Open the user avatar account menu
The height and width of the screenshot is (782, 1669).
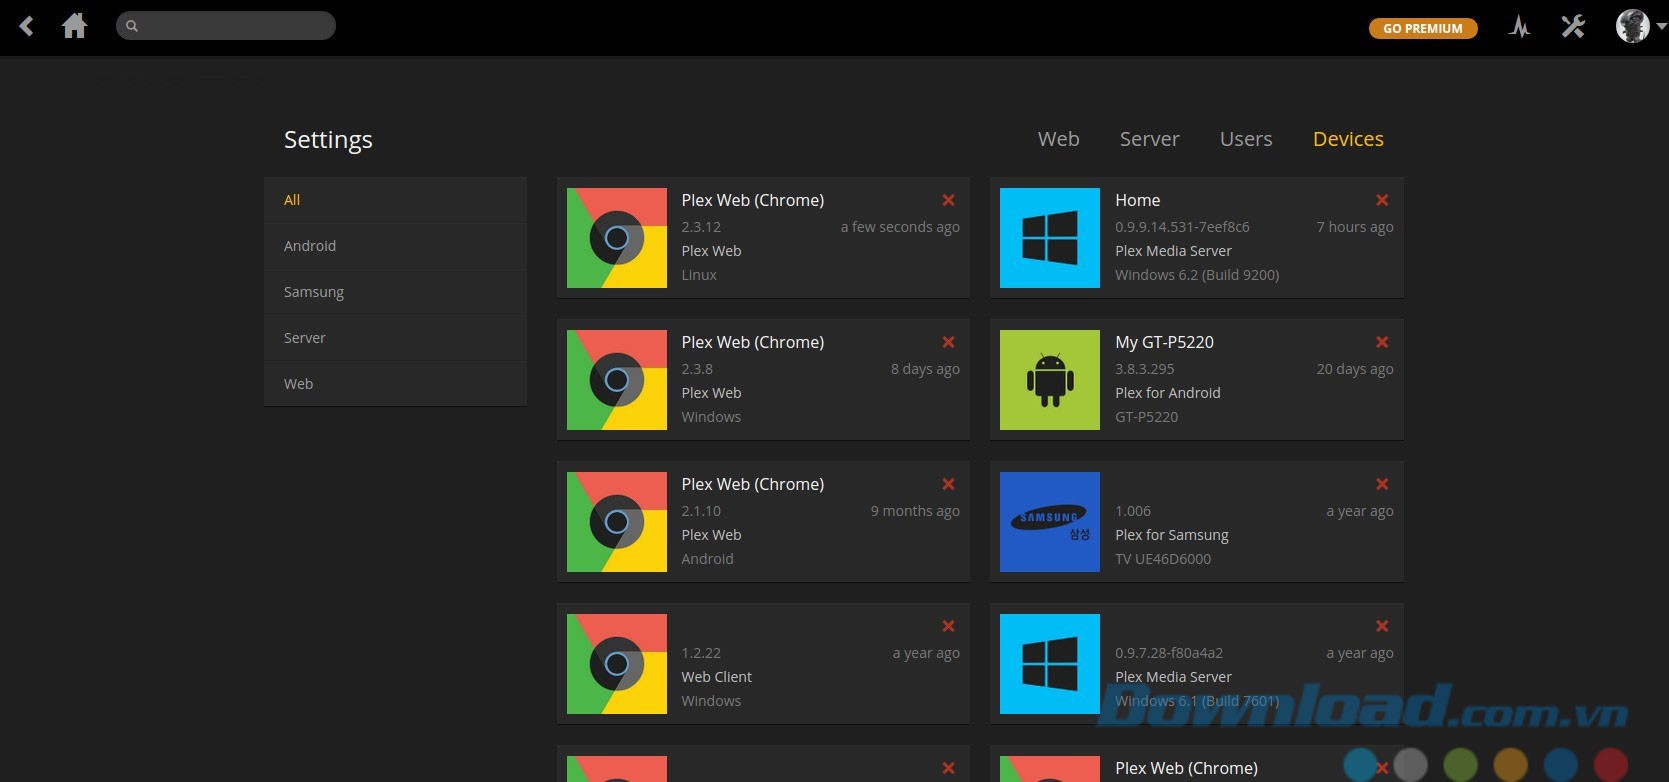pyautogui.click(x=1634, y=27)
